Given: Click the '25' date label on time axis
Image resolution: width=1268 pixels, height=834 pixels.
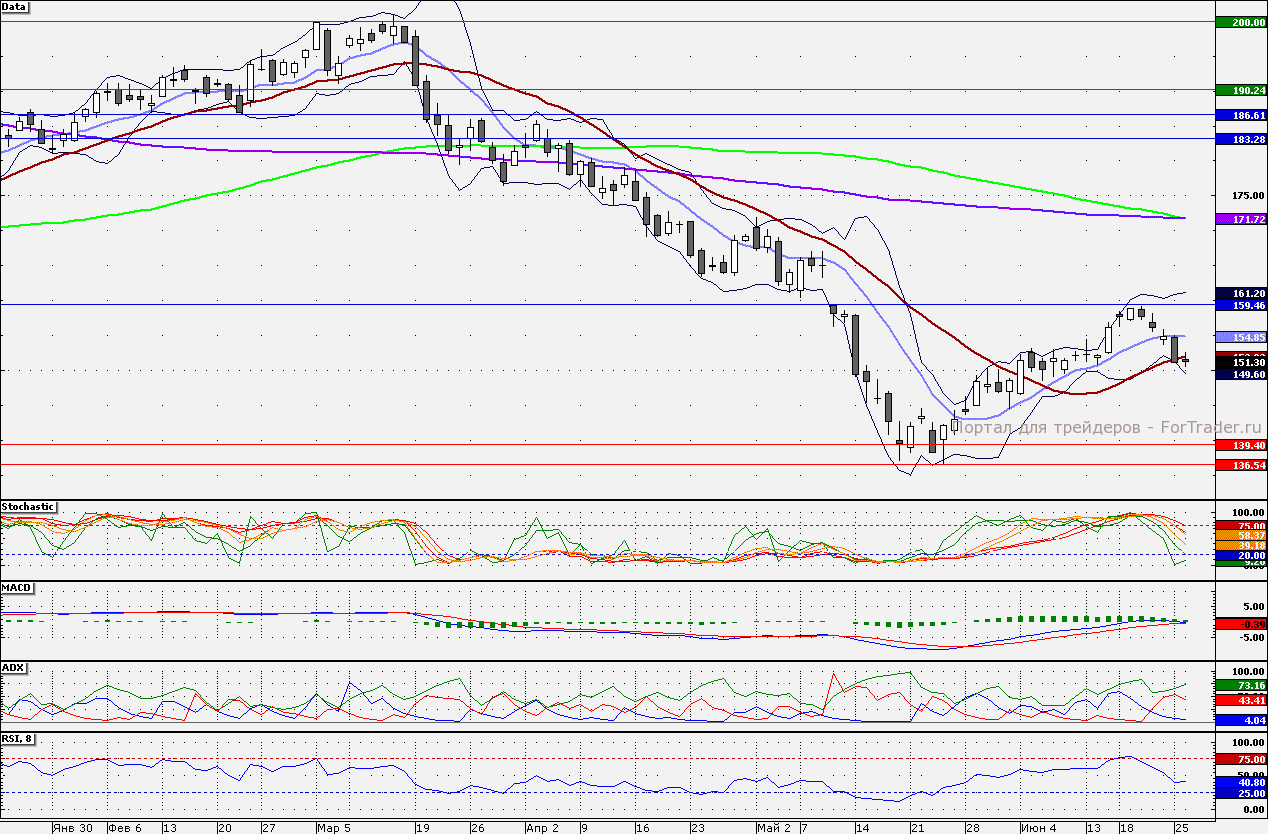Looking at the screenshot, I should coord(1181,828).
